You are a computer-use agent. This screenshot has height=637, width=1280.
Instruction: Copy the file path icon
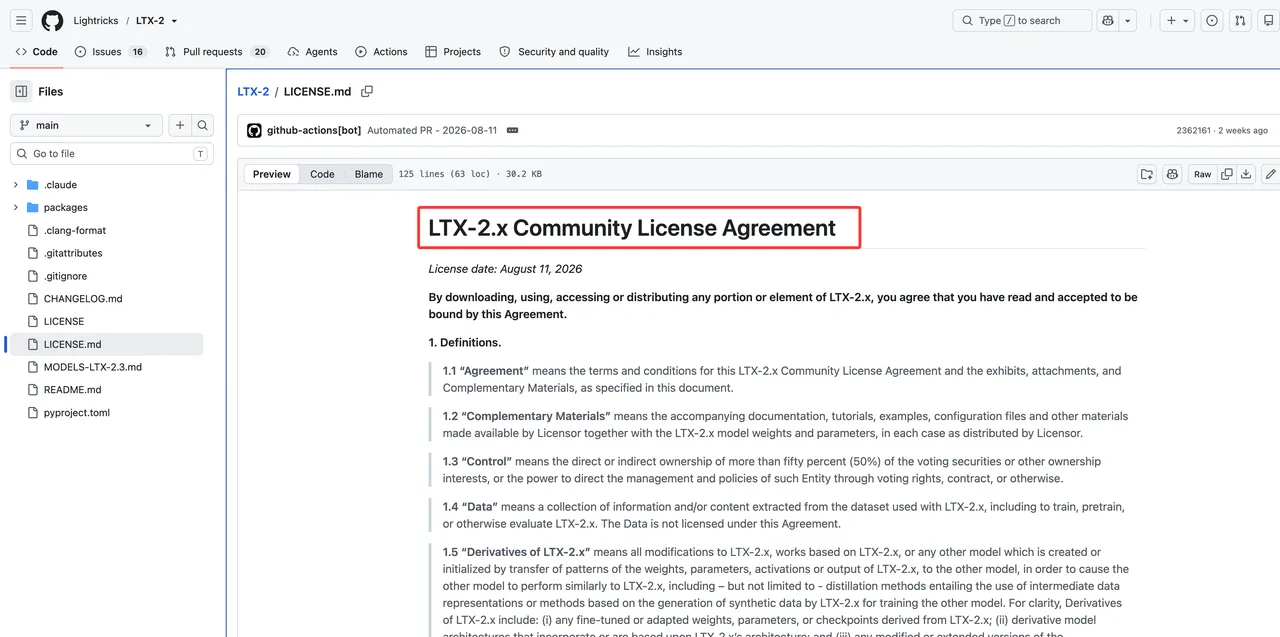pyautogui.click(x=367, y=92)
